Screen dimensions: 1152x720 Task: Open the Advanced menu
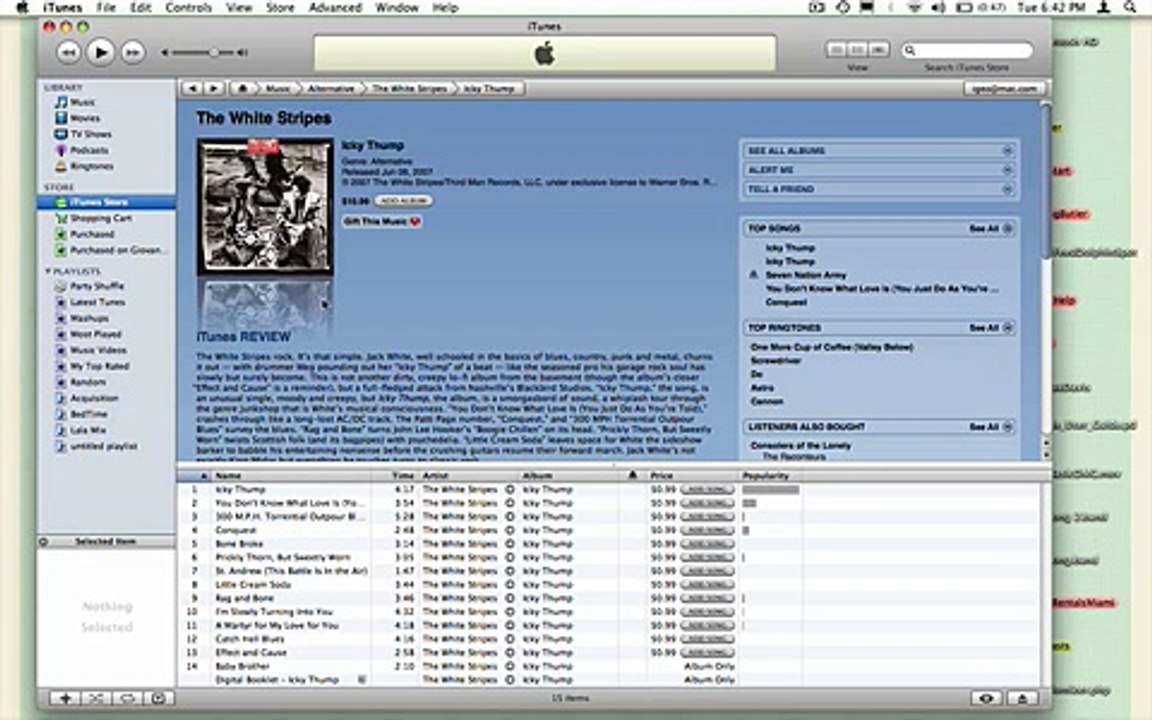pos(337,7)
